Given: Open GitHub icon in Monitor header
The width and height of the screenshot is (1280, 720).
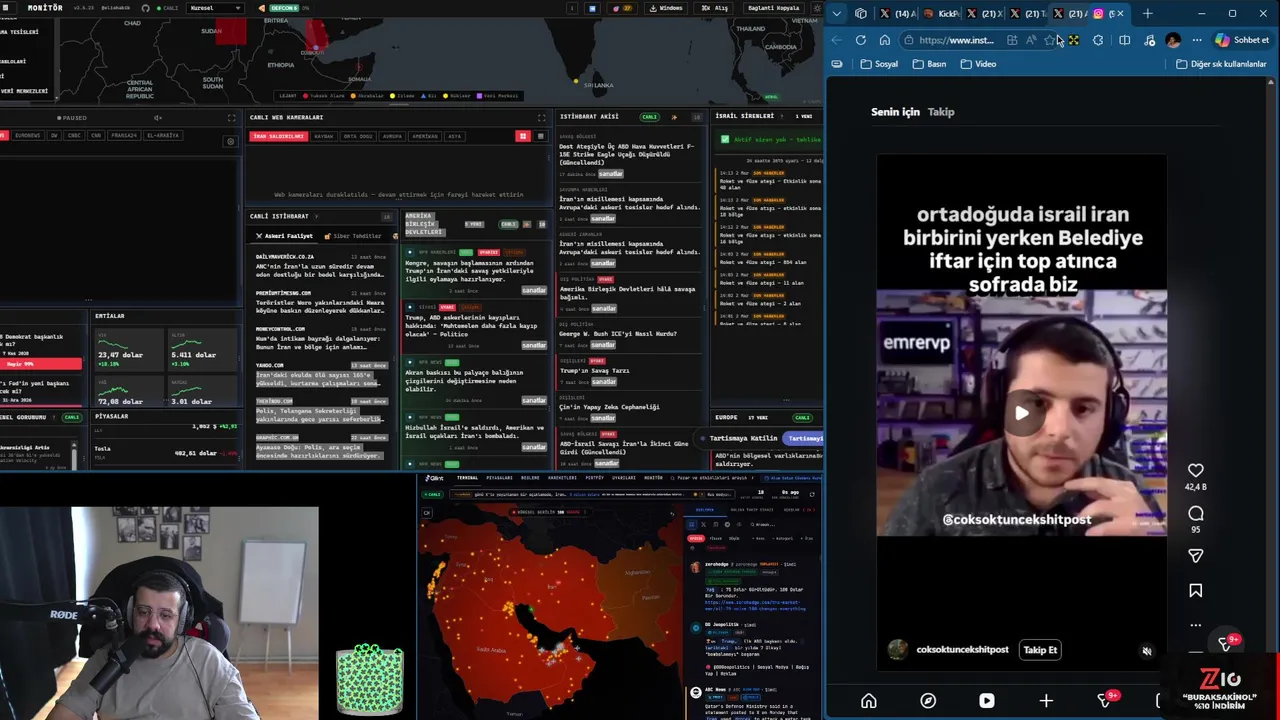Looking at the screenshot, I should (146, 8).
